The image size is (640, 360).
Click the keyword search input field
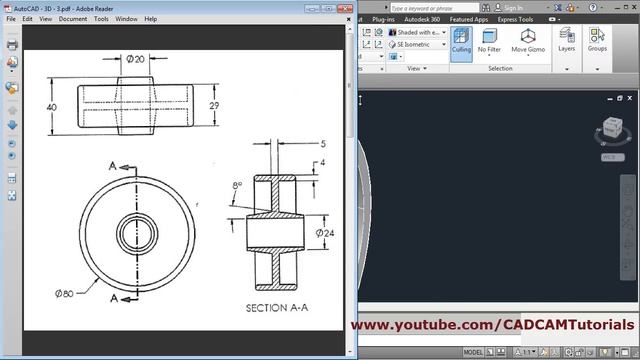434,8
